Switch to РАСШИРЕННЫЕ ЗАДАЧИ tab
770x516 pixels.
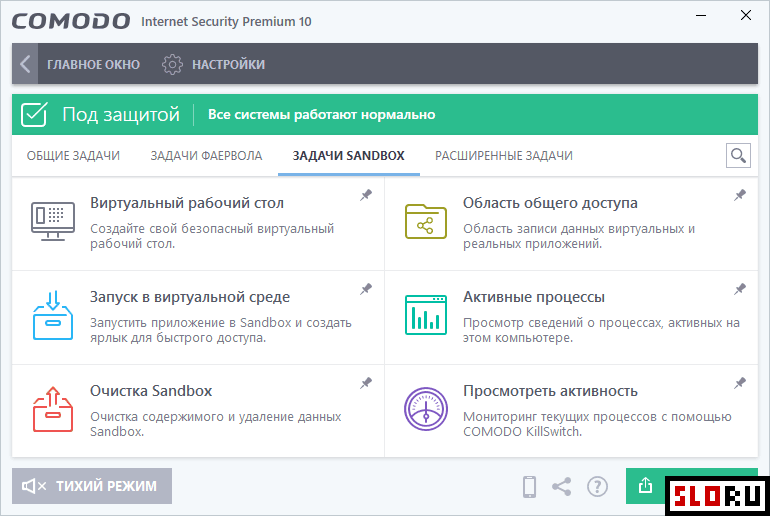[504, 156]
